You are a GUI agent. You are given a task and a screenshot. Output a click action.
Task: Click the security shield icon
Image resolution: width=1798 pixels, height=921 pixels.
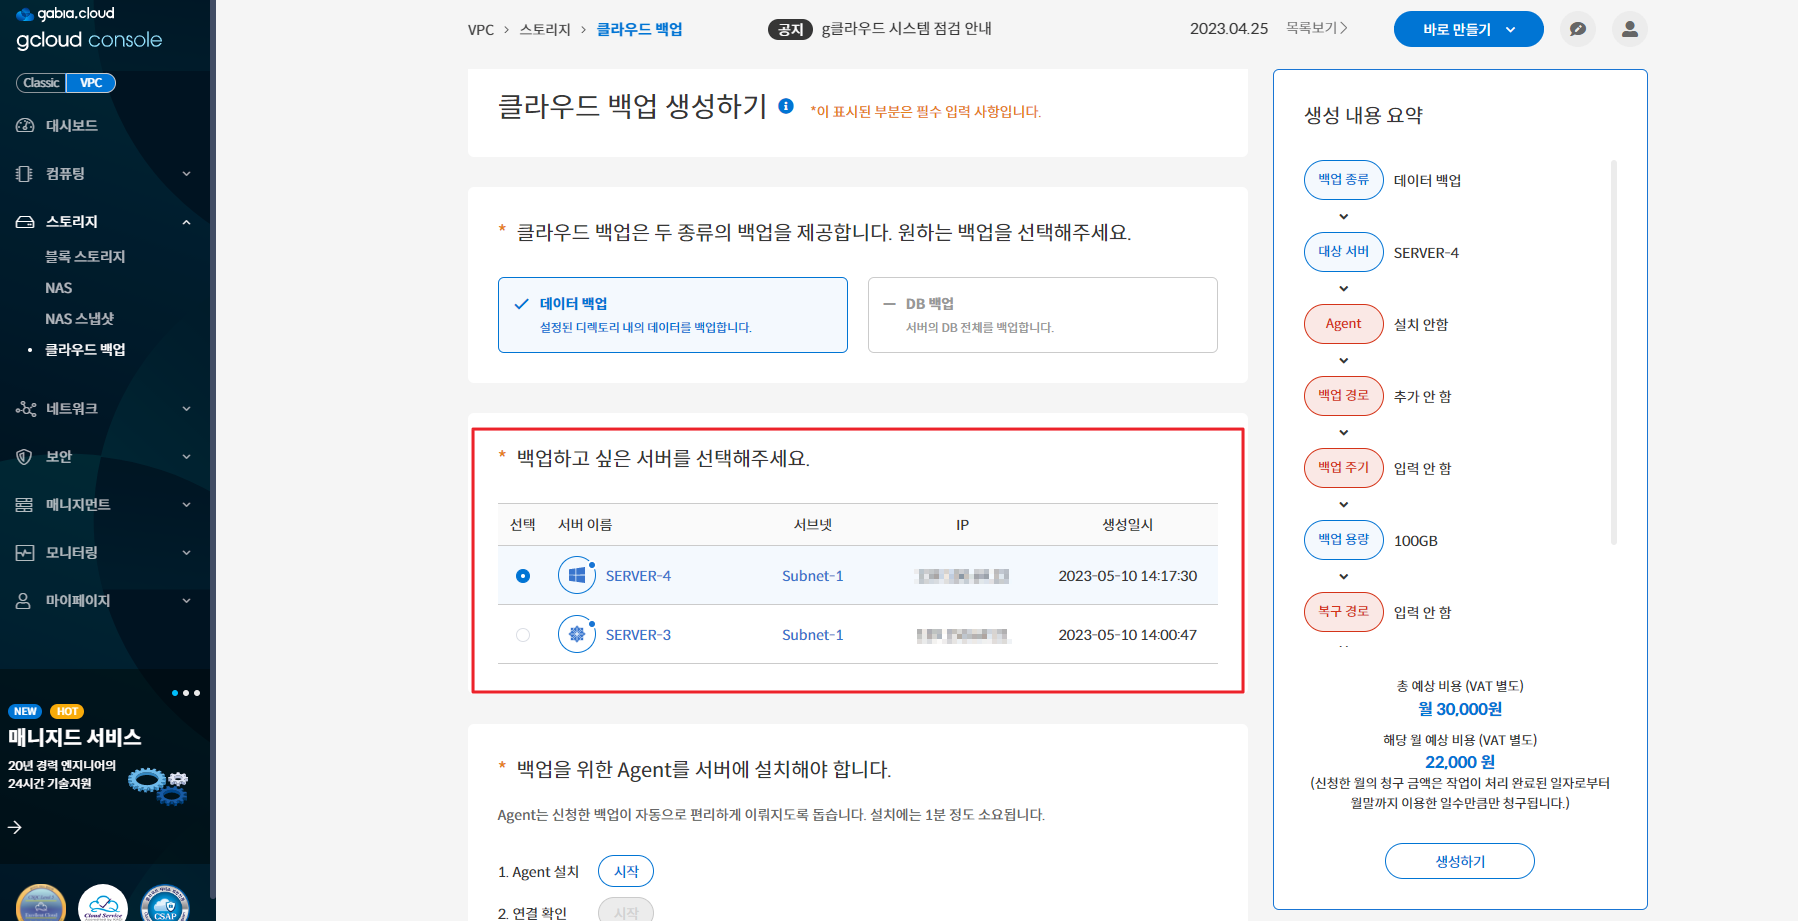[25, 456]
